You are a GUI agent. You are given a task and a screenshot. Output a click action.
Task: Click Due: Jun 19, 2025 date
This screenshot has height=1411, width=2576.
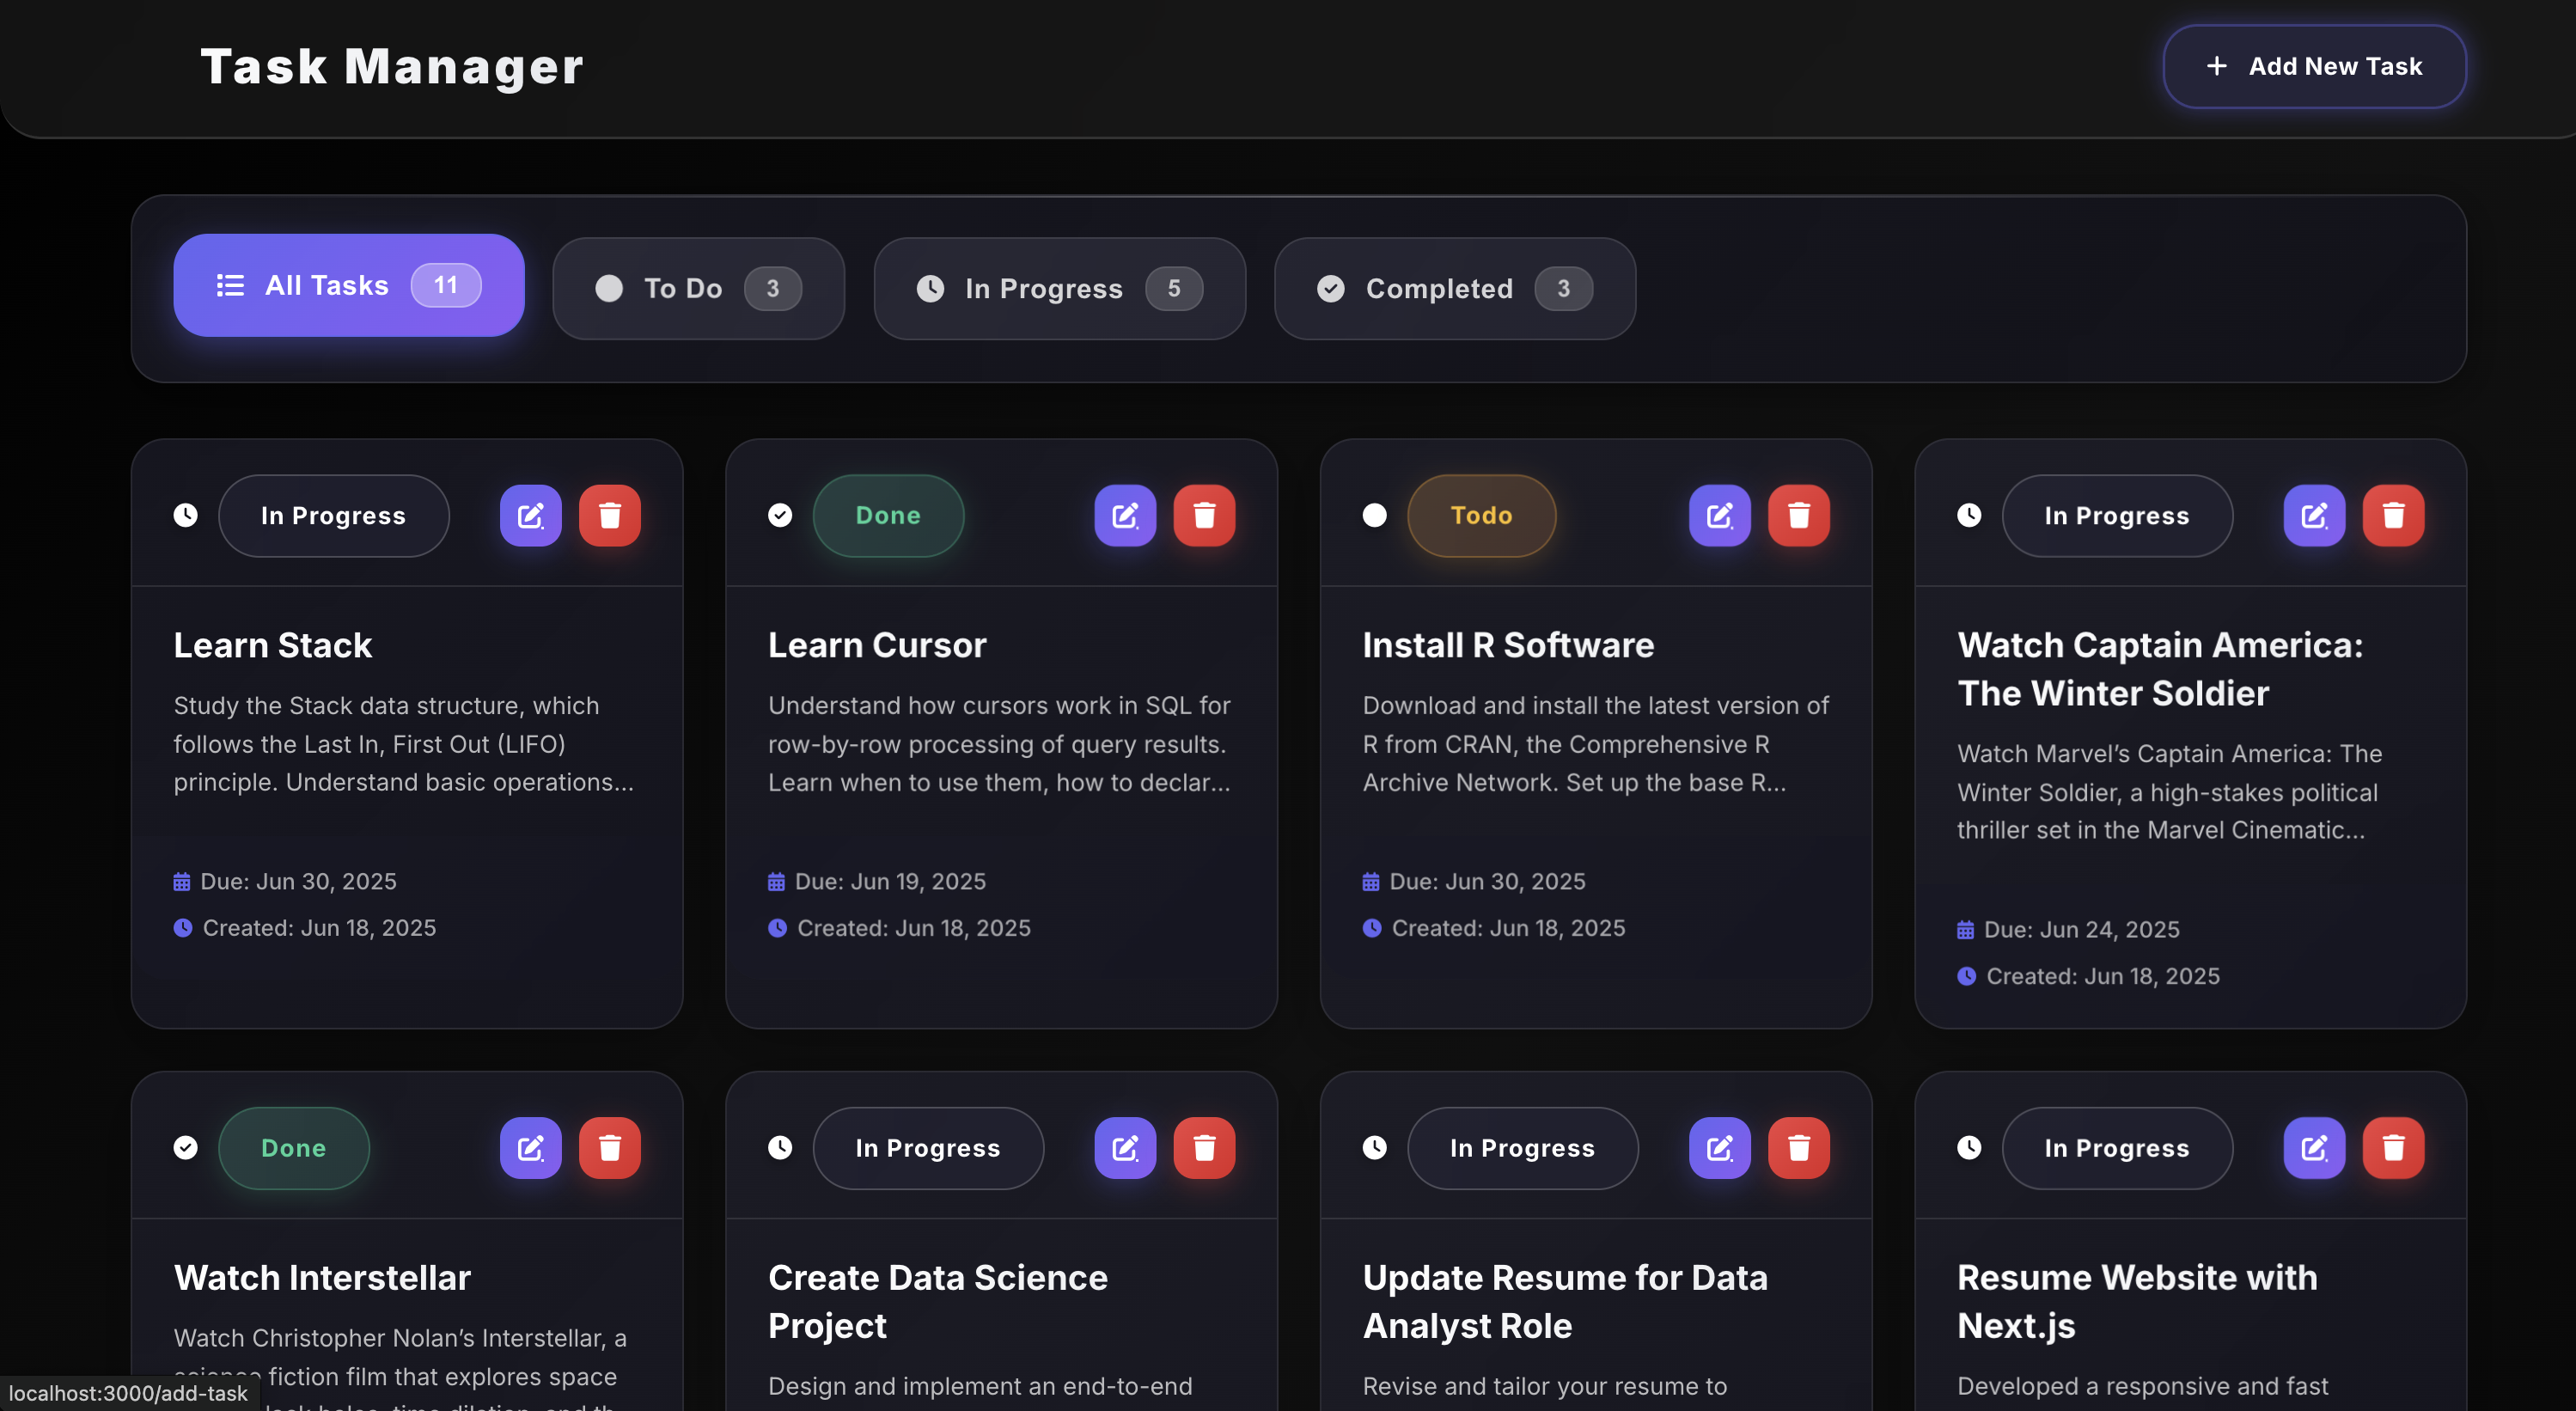pyautogui.click(x=877, y=882)
